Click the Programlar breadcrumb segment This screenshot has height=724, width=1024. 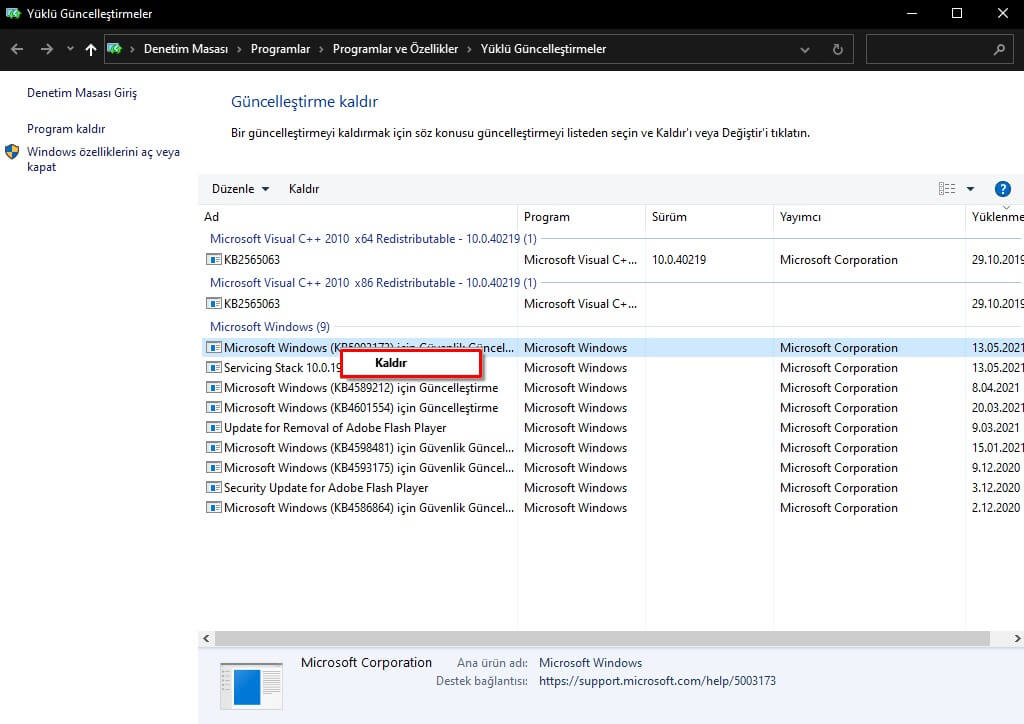click(280, 49)
